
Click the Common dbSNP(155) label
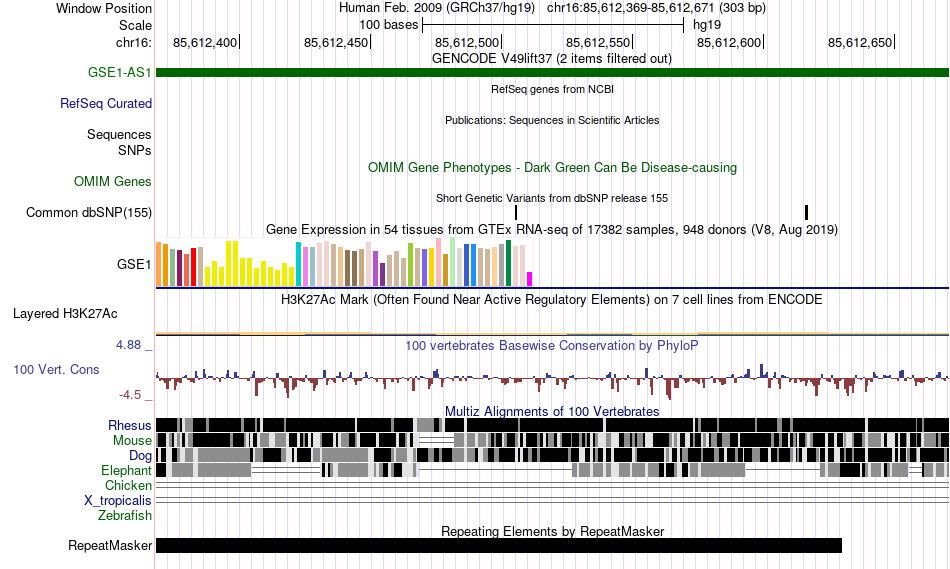click(88, 212)
